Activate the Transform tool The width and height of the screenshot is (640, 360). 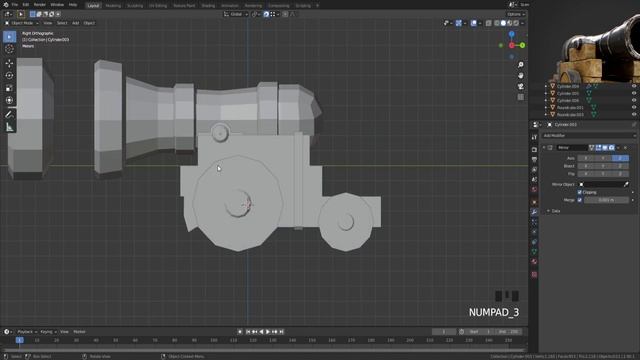click(x=9, y=100)
